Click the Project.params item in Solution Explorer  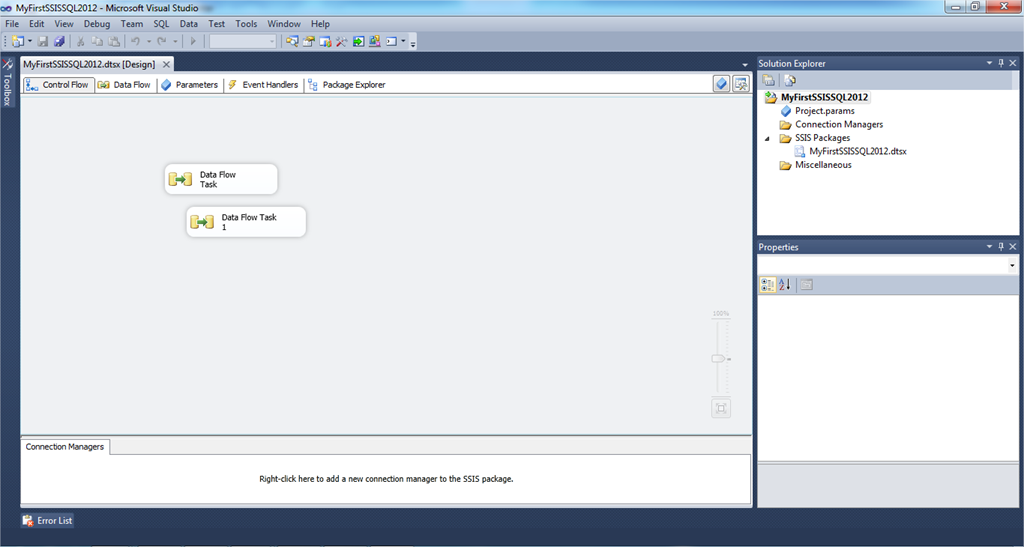click(824, 111)
